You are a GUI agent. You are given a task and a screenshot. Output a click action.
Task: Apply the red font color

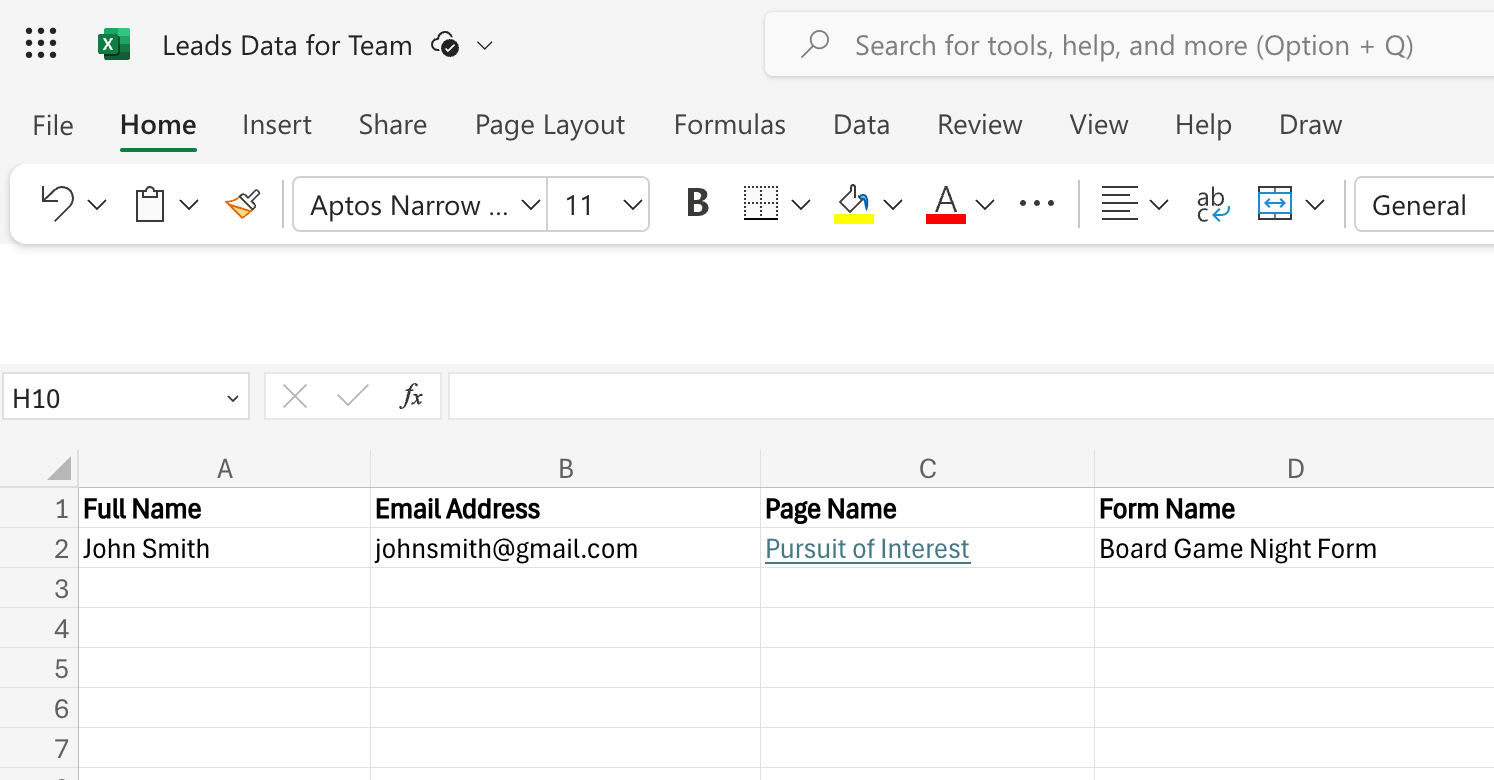click(x=946, y=204)
